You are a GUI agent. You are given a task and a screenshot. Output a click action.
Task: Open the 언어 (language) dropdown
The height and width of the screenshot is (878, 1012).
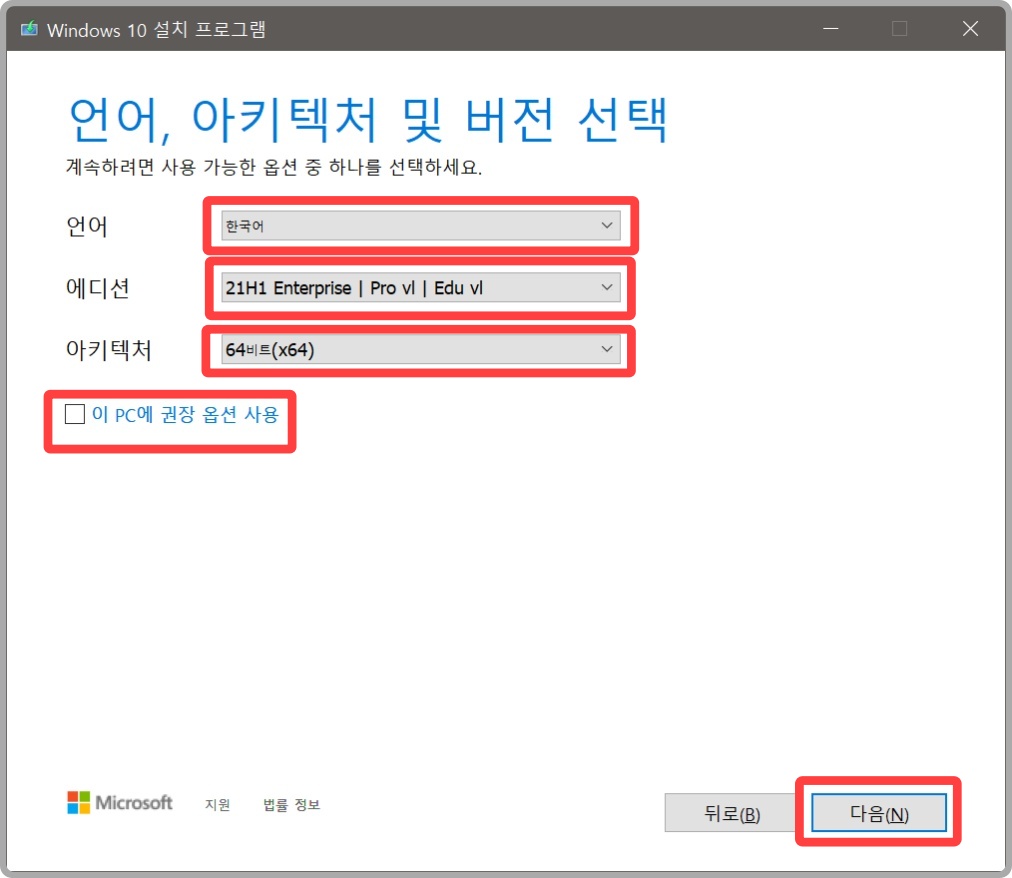[x=420, y=225]
